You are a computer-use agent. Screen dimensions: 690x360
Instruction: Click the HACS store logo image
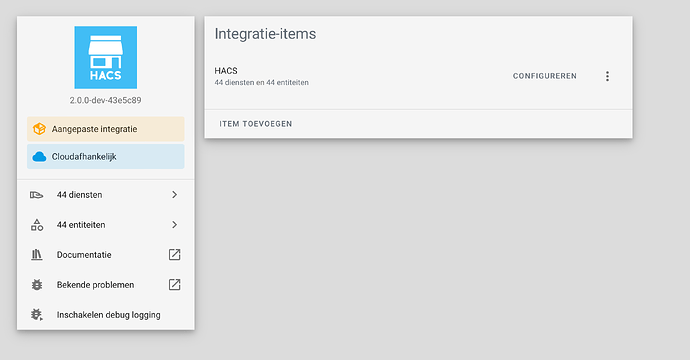click(106, 57)
